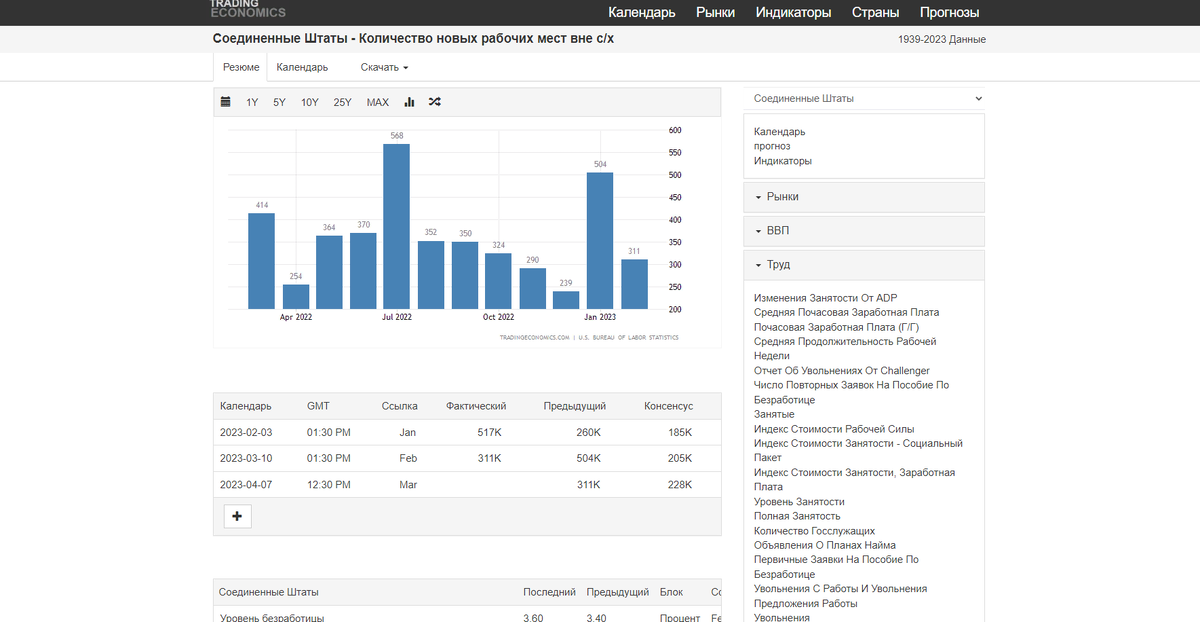Open the Количество Госслужащих sidebar link
The height and width of the screenshot is (622, 1200).
point(815,531)
